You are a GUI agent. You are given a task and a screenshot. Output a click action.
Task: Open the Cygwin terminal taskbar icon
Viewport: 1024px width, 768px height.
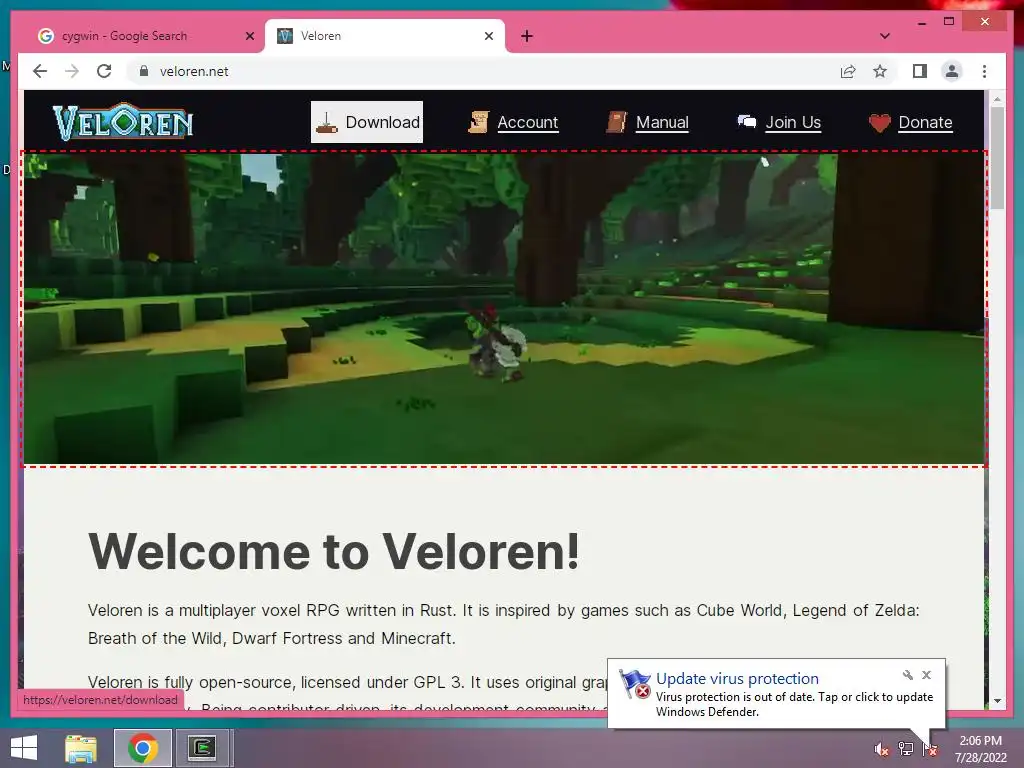coord(202,748)
